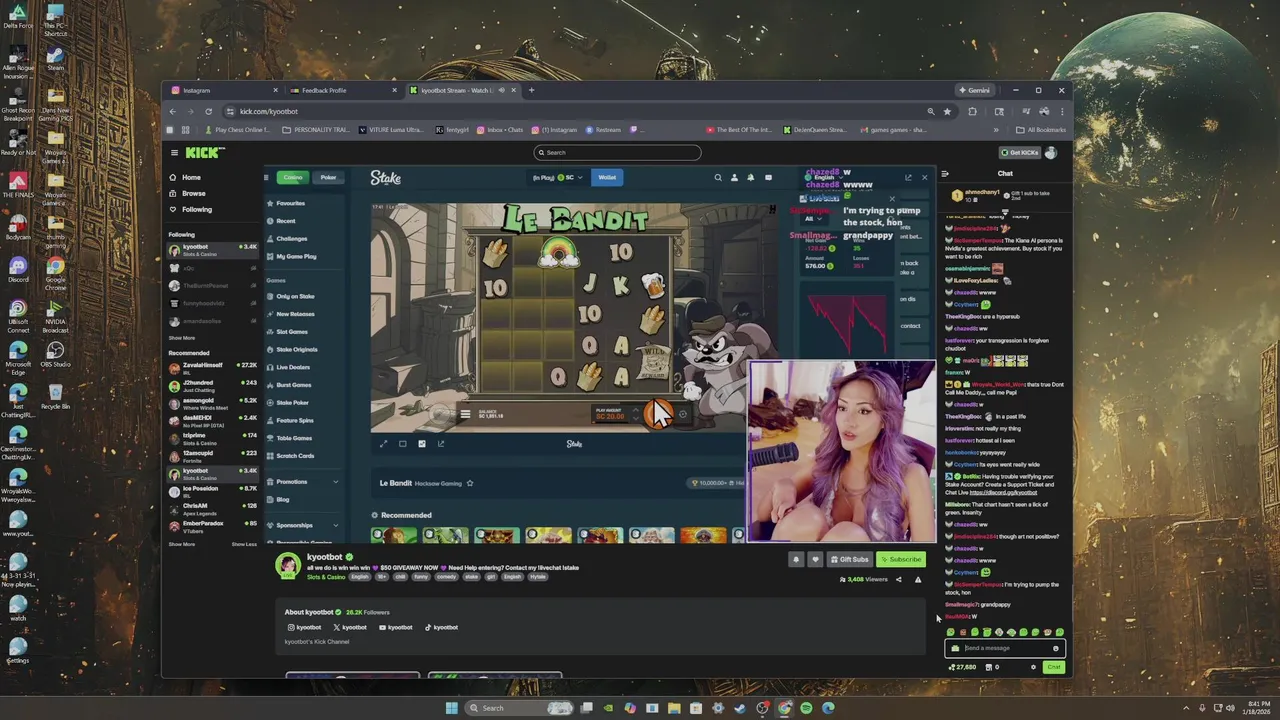Open the Stake sidebar collapse icon

point(266,178)
